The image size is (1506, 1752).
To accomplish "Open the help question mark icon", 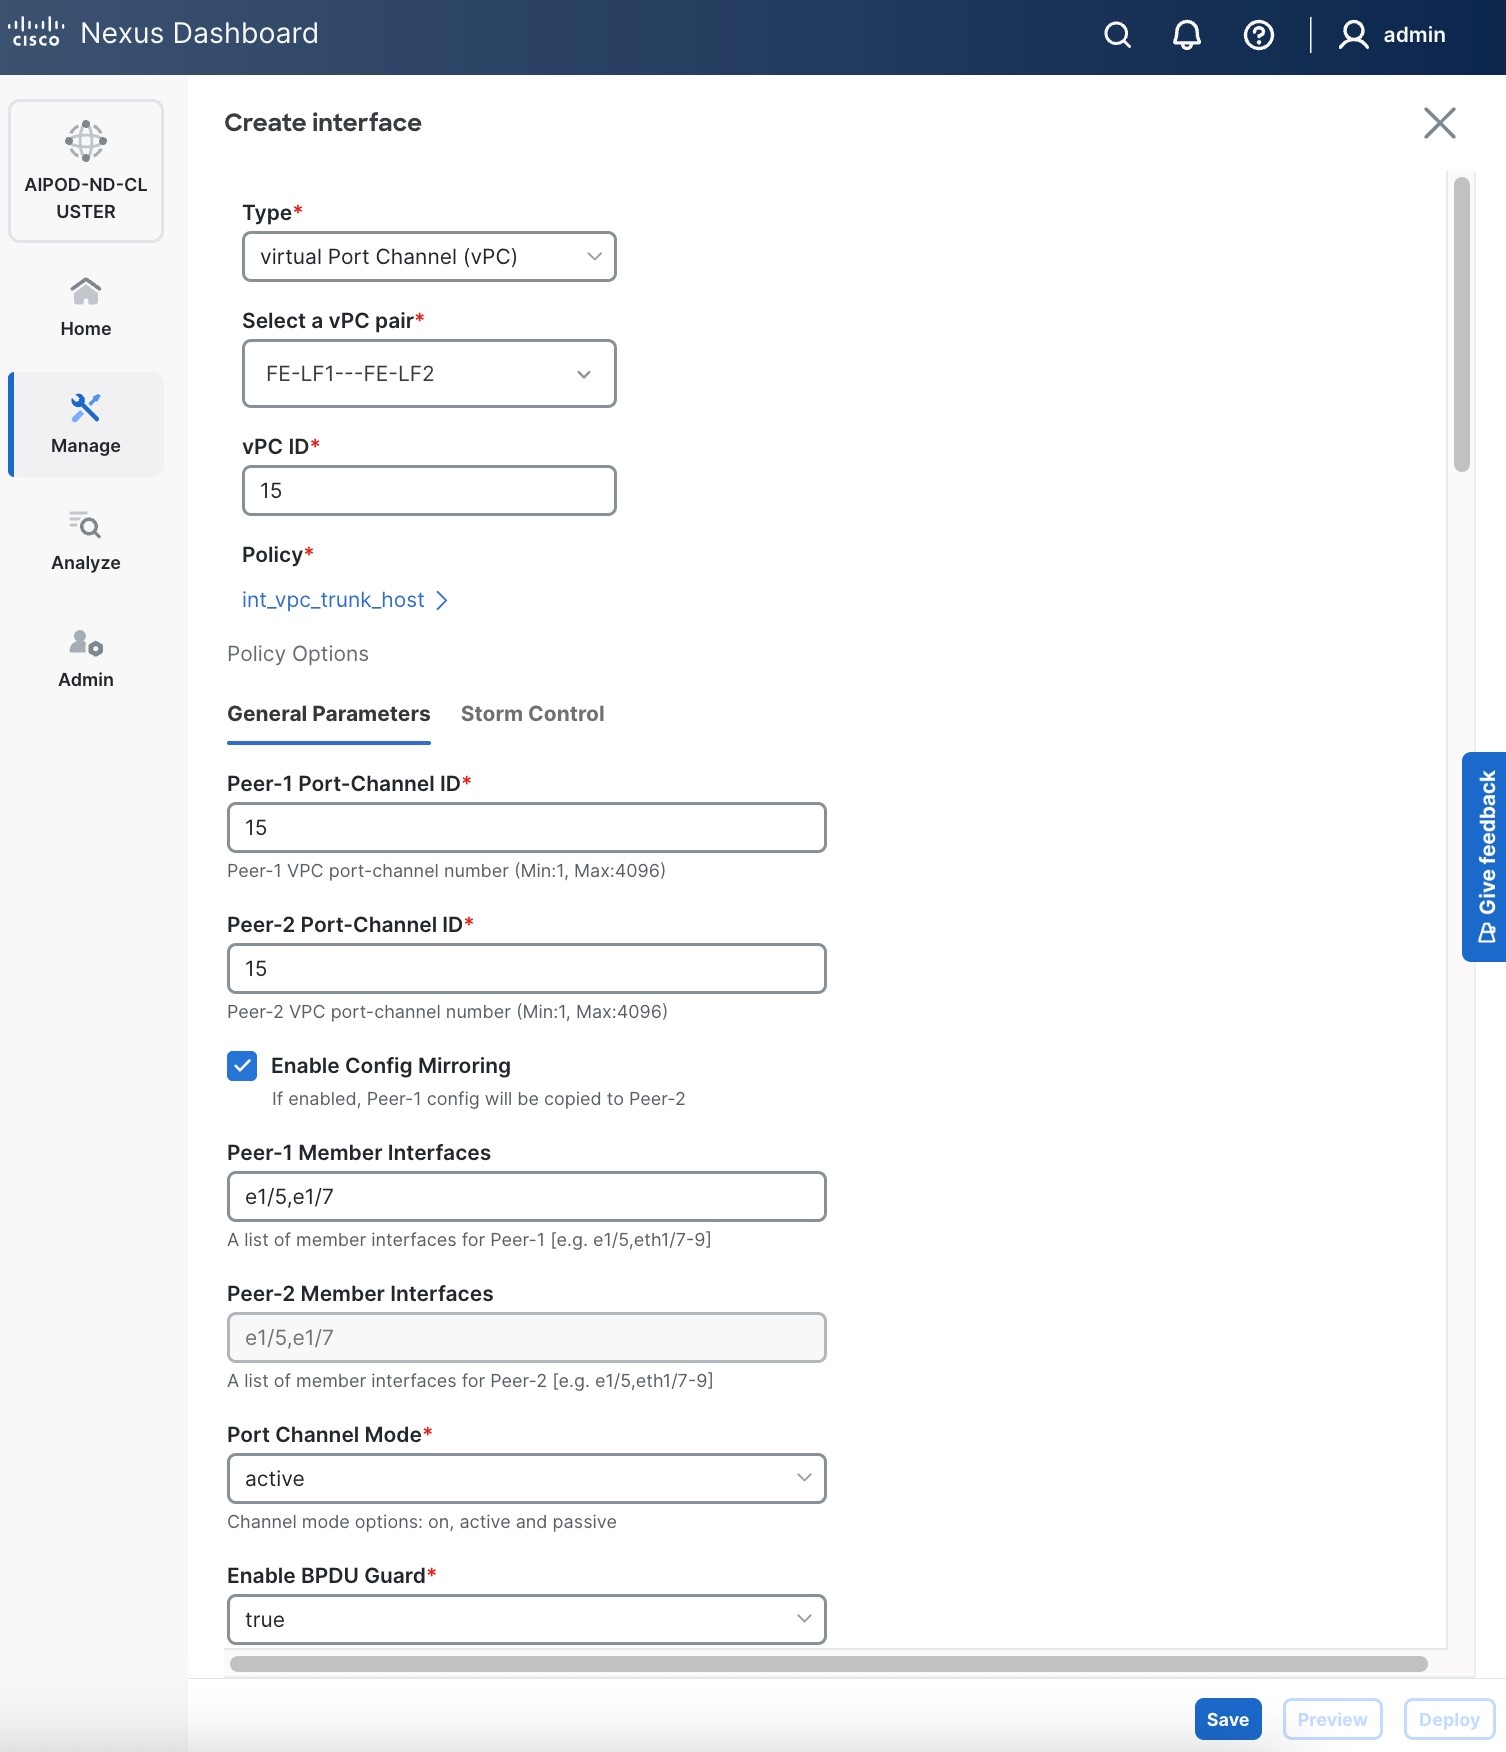I will 1258,35.
